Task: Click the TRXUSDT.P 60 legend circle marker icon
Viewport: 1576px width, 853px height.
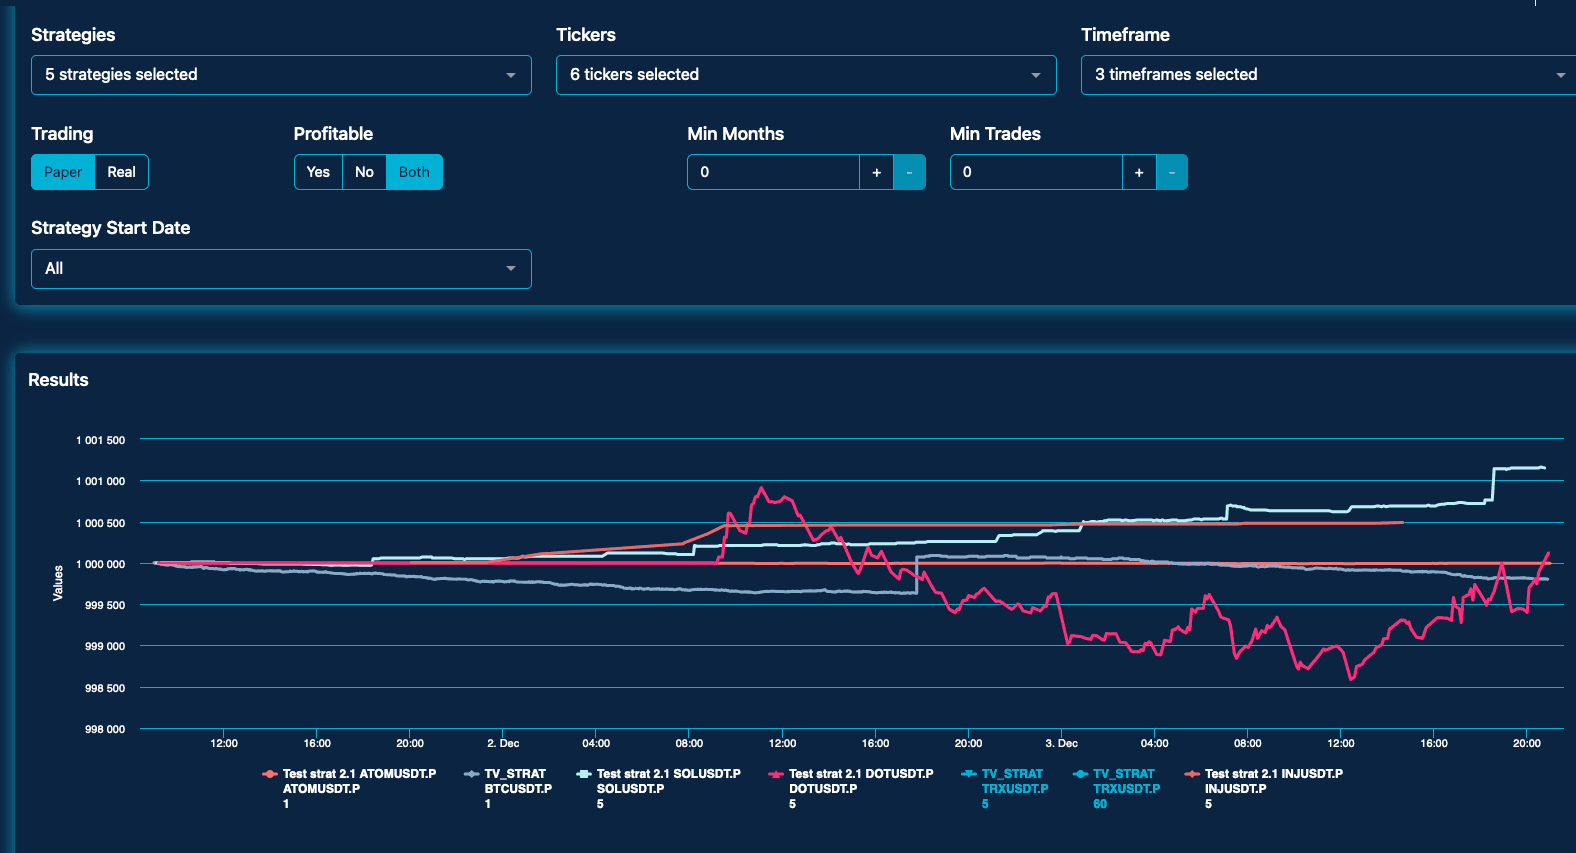Action: pos(1080,774)
